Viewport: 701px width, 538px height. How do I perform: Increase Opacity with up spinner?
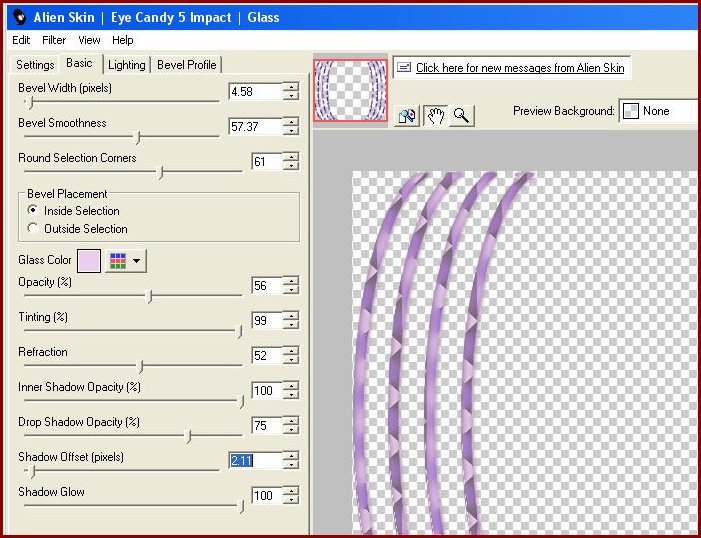291,281
